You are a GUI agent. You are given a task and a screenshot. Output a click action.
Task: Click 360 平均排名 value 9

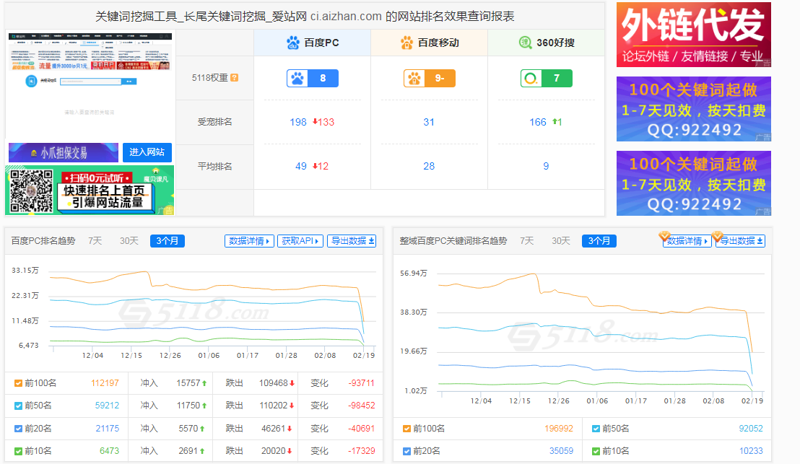546,166
